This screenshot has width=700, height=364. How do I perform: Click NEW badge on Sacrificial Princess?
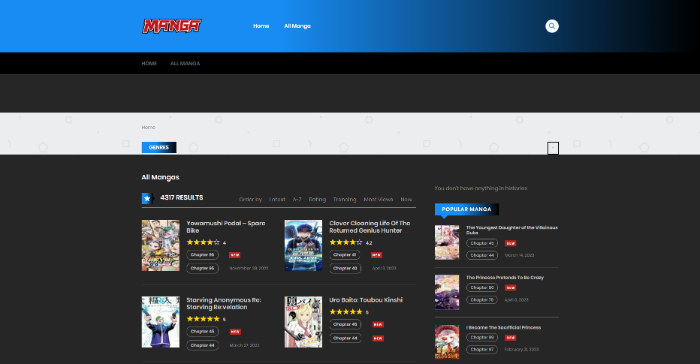tap(510, 338)
